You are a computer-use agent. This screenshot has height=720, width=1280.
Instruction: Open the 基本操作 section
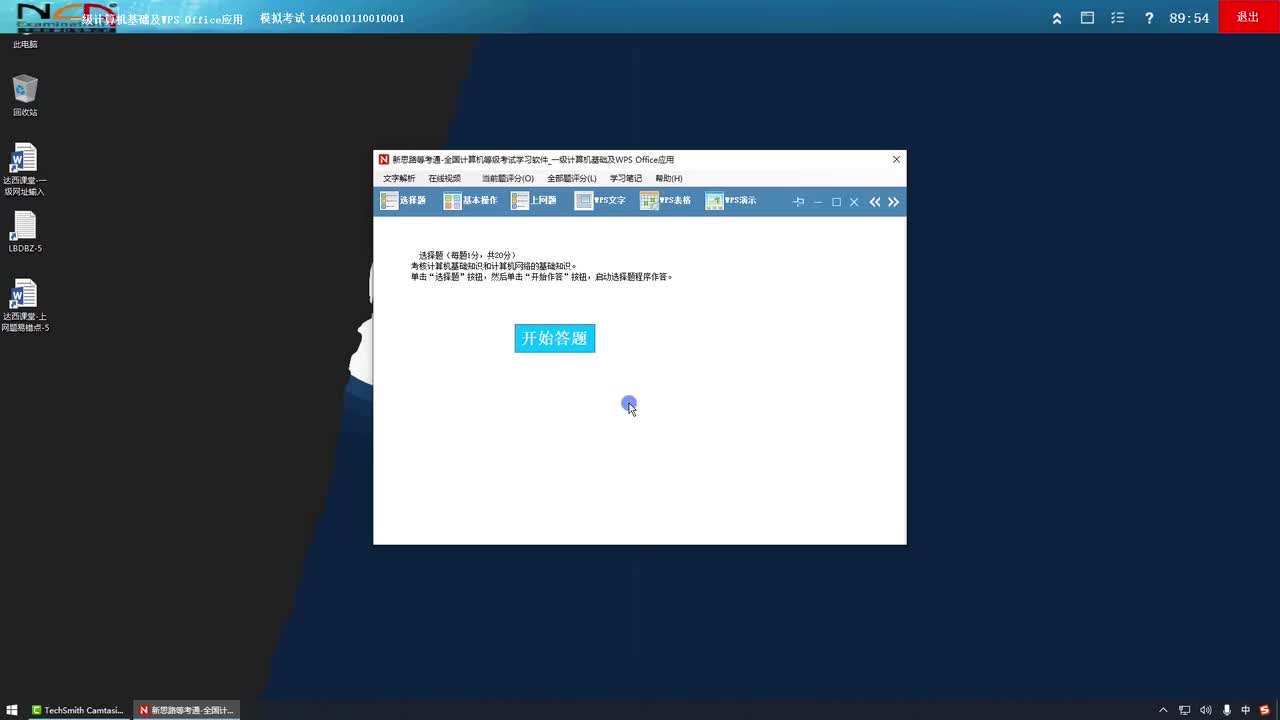[x=470, y=201]
